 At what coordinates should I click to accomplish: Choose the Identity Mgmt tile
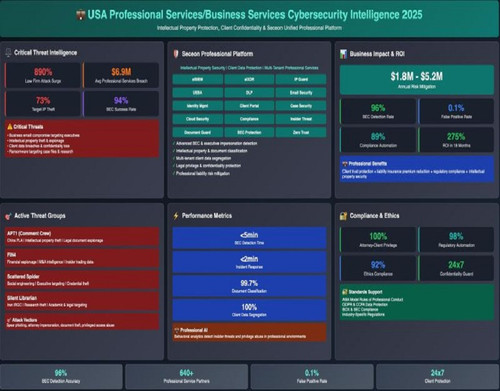click(x=198, y=106)
